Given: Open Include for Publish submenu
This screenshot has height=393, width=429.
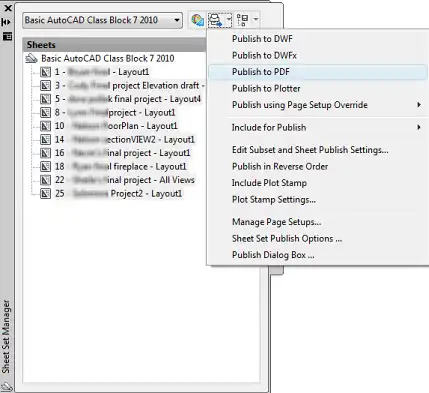Looking at the screenshot, I should pos(318,127).
